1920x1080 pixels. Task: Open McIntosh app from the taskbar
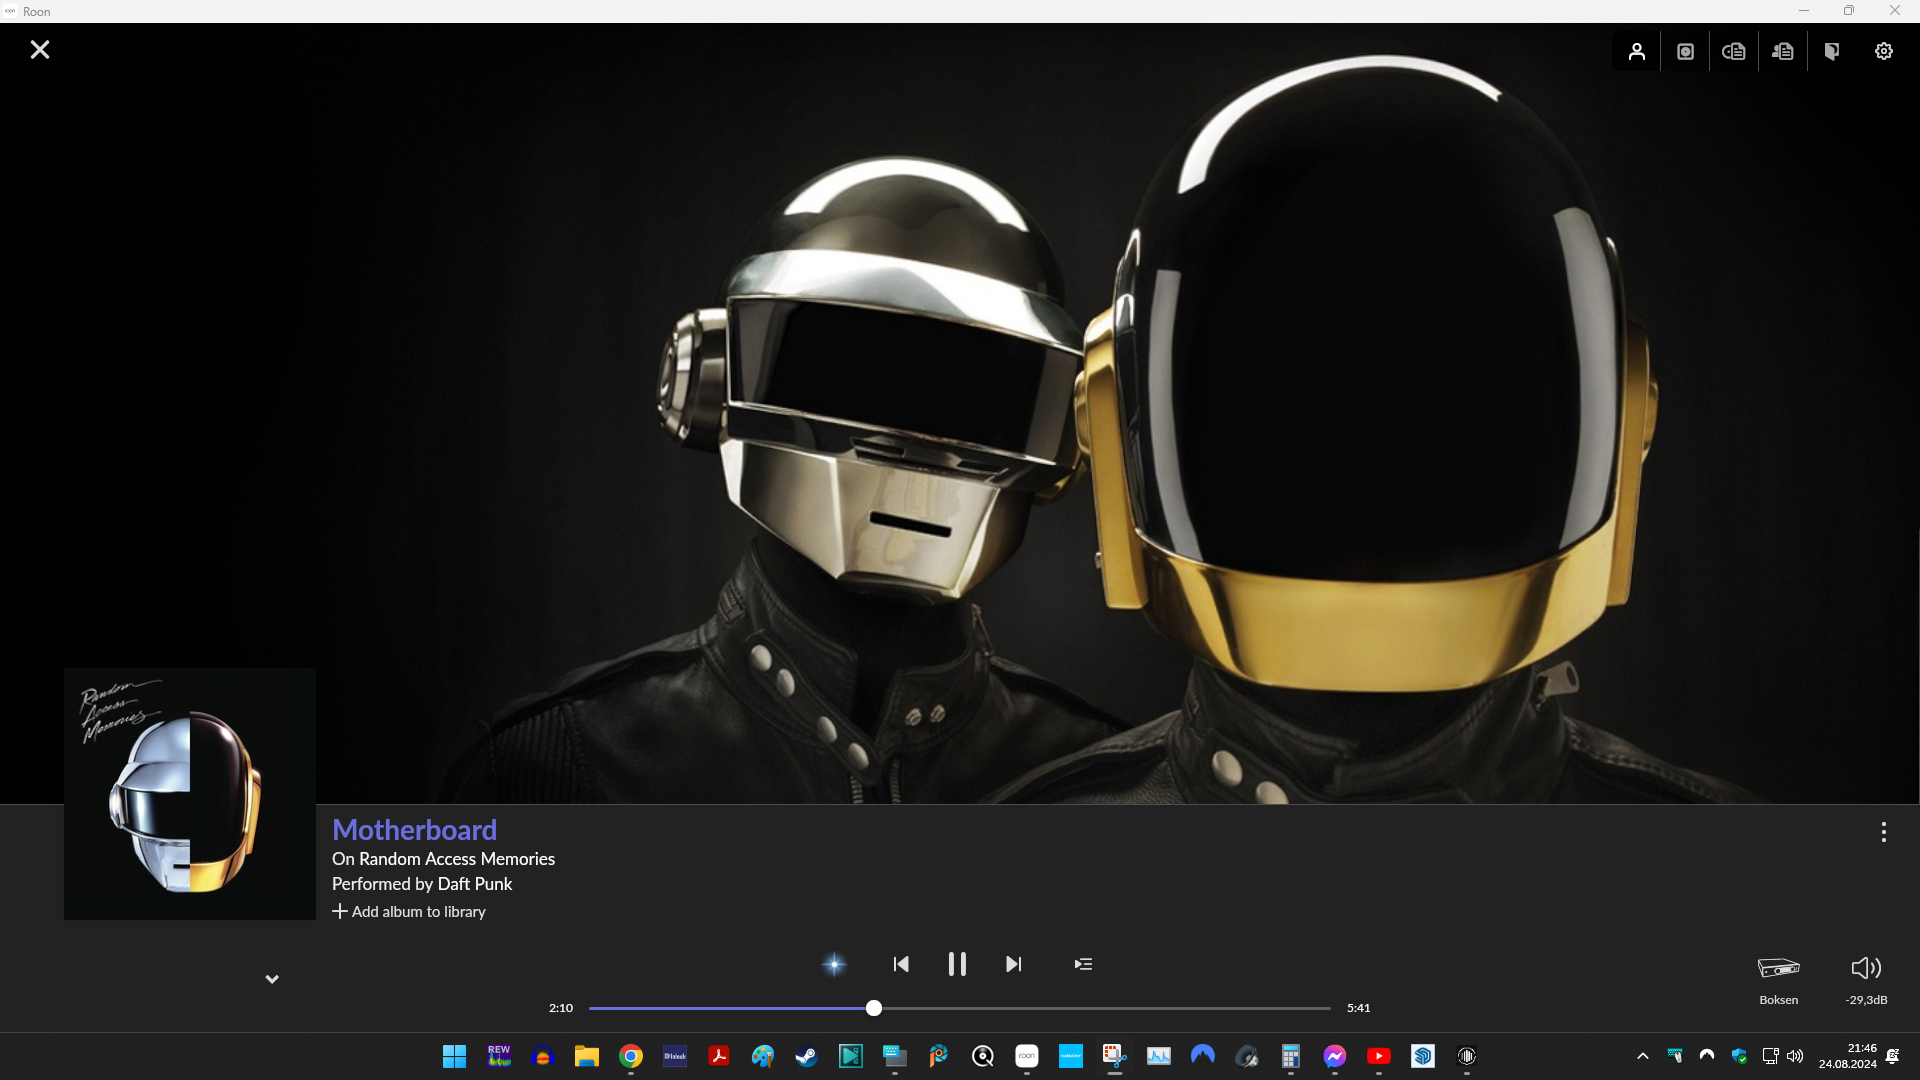click(x=675, y=1056)
